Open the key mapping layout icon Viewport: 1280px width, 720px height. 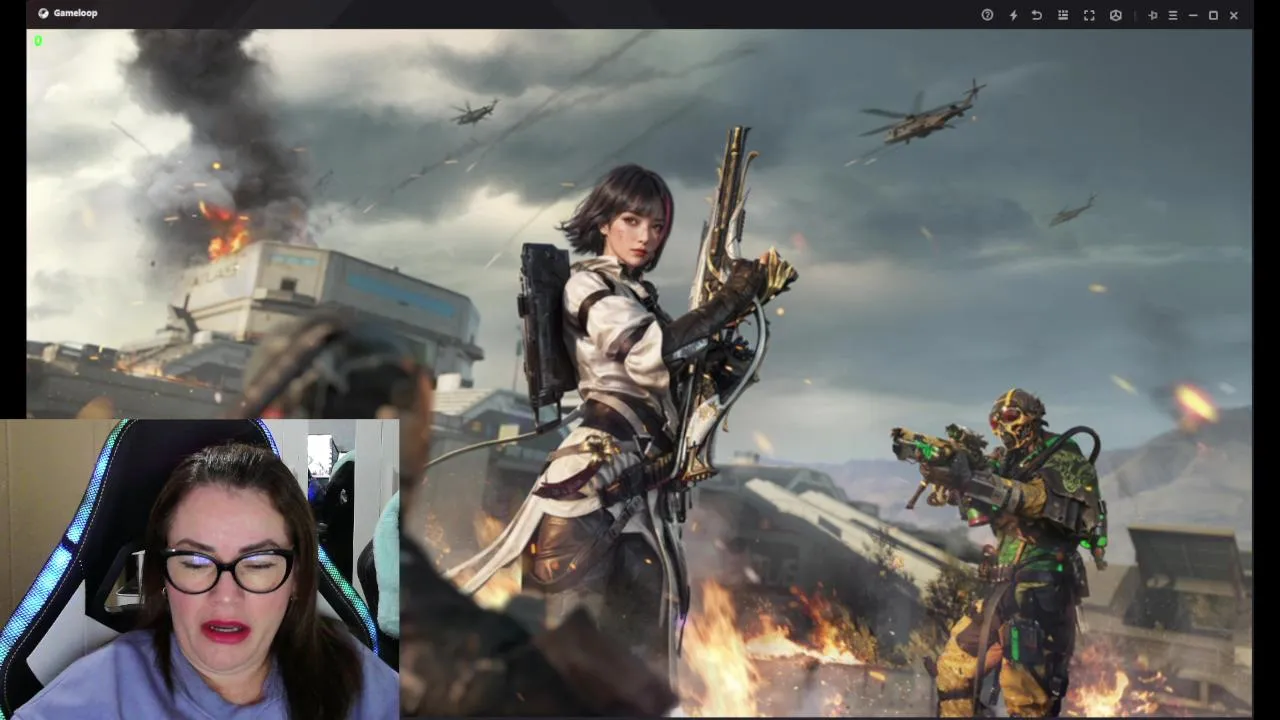[1063, 15]
